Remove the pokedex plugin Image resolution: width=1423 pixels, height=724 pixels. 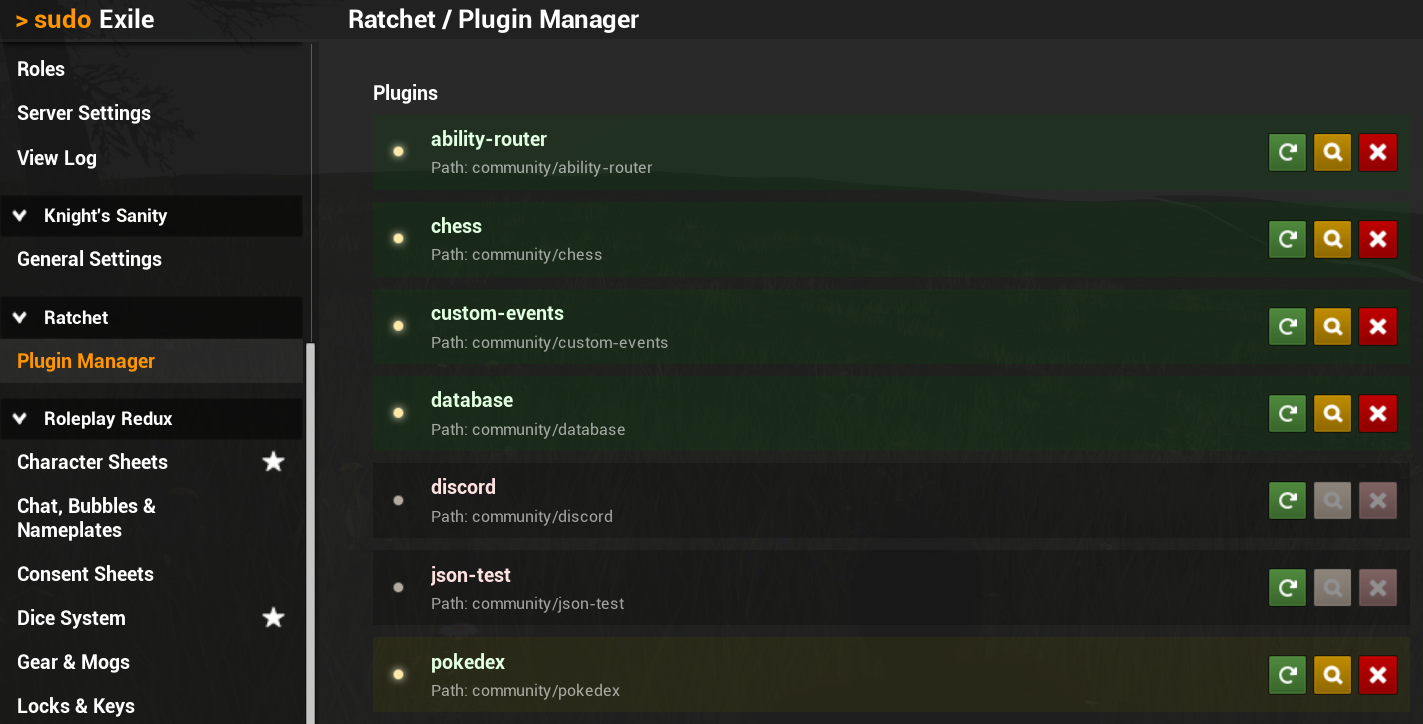tap(1378, 674)
